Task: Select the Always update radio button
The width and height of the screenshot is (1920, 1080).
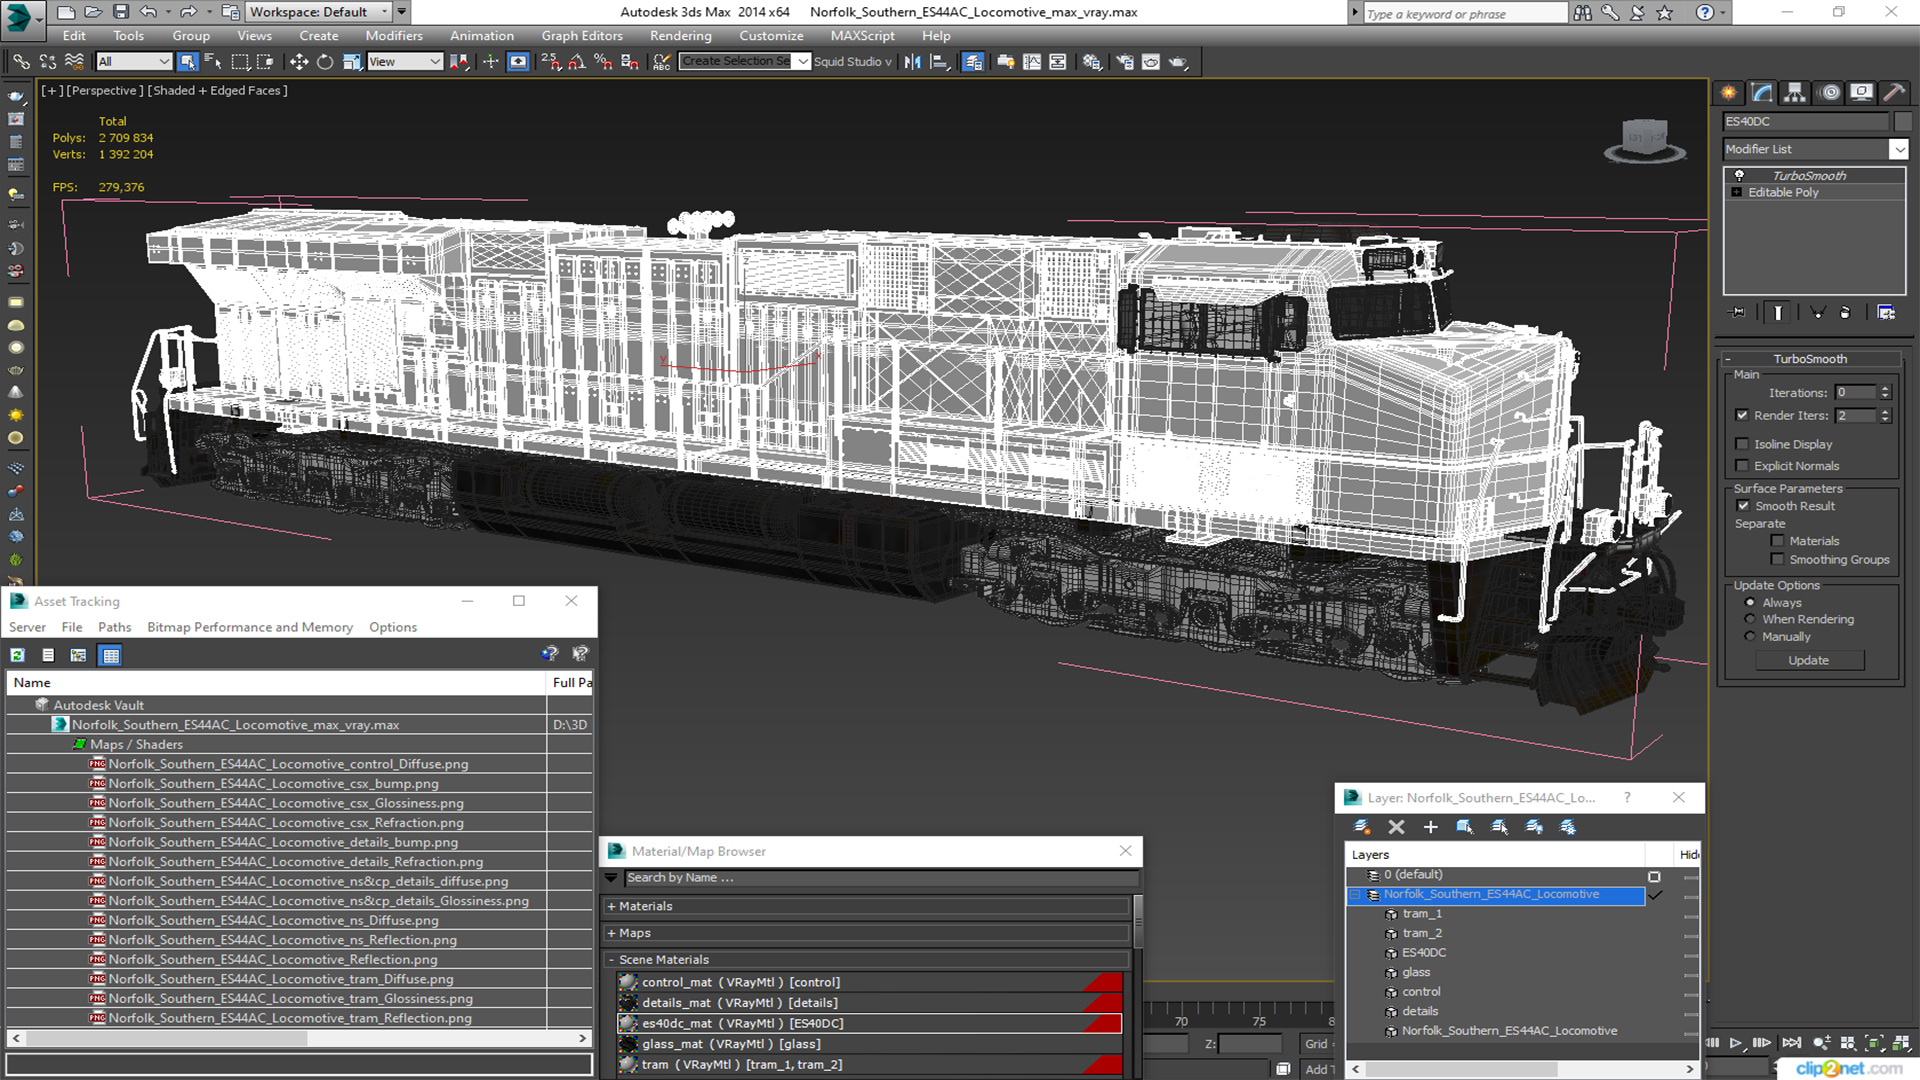Action: point(1750,603)
